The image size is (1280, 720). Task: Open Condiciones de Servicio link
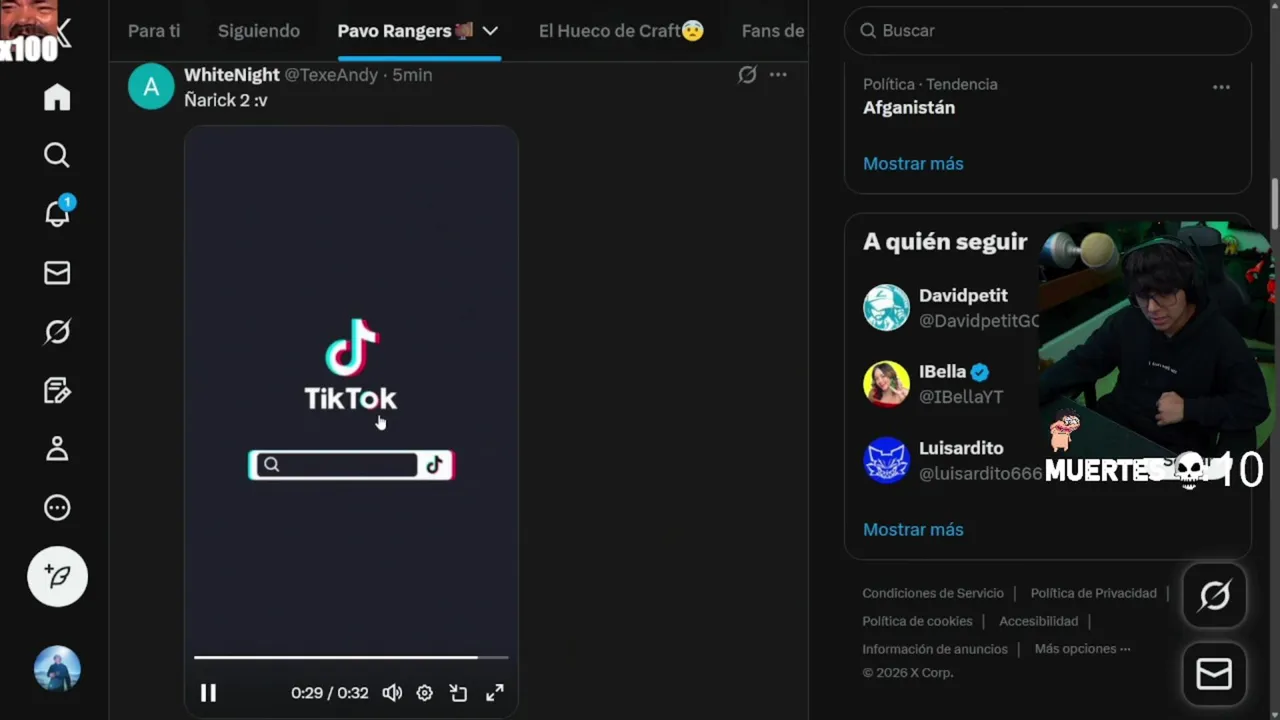(933, 593)
